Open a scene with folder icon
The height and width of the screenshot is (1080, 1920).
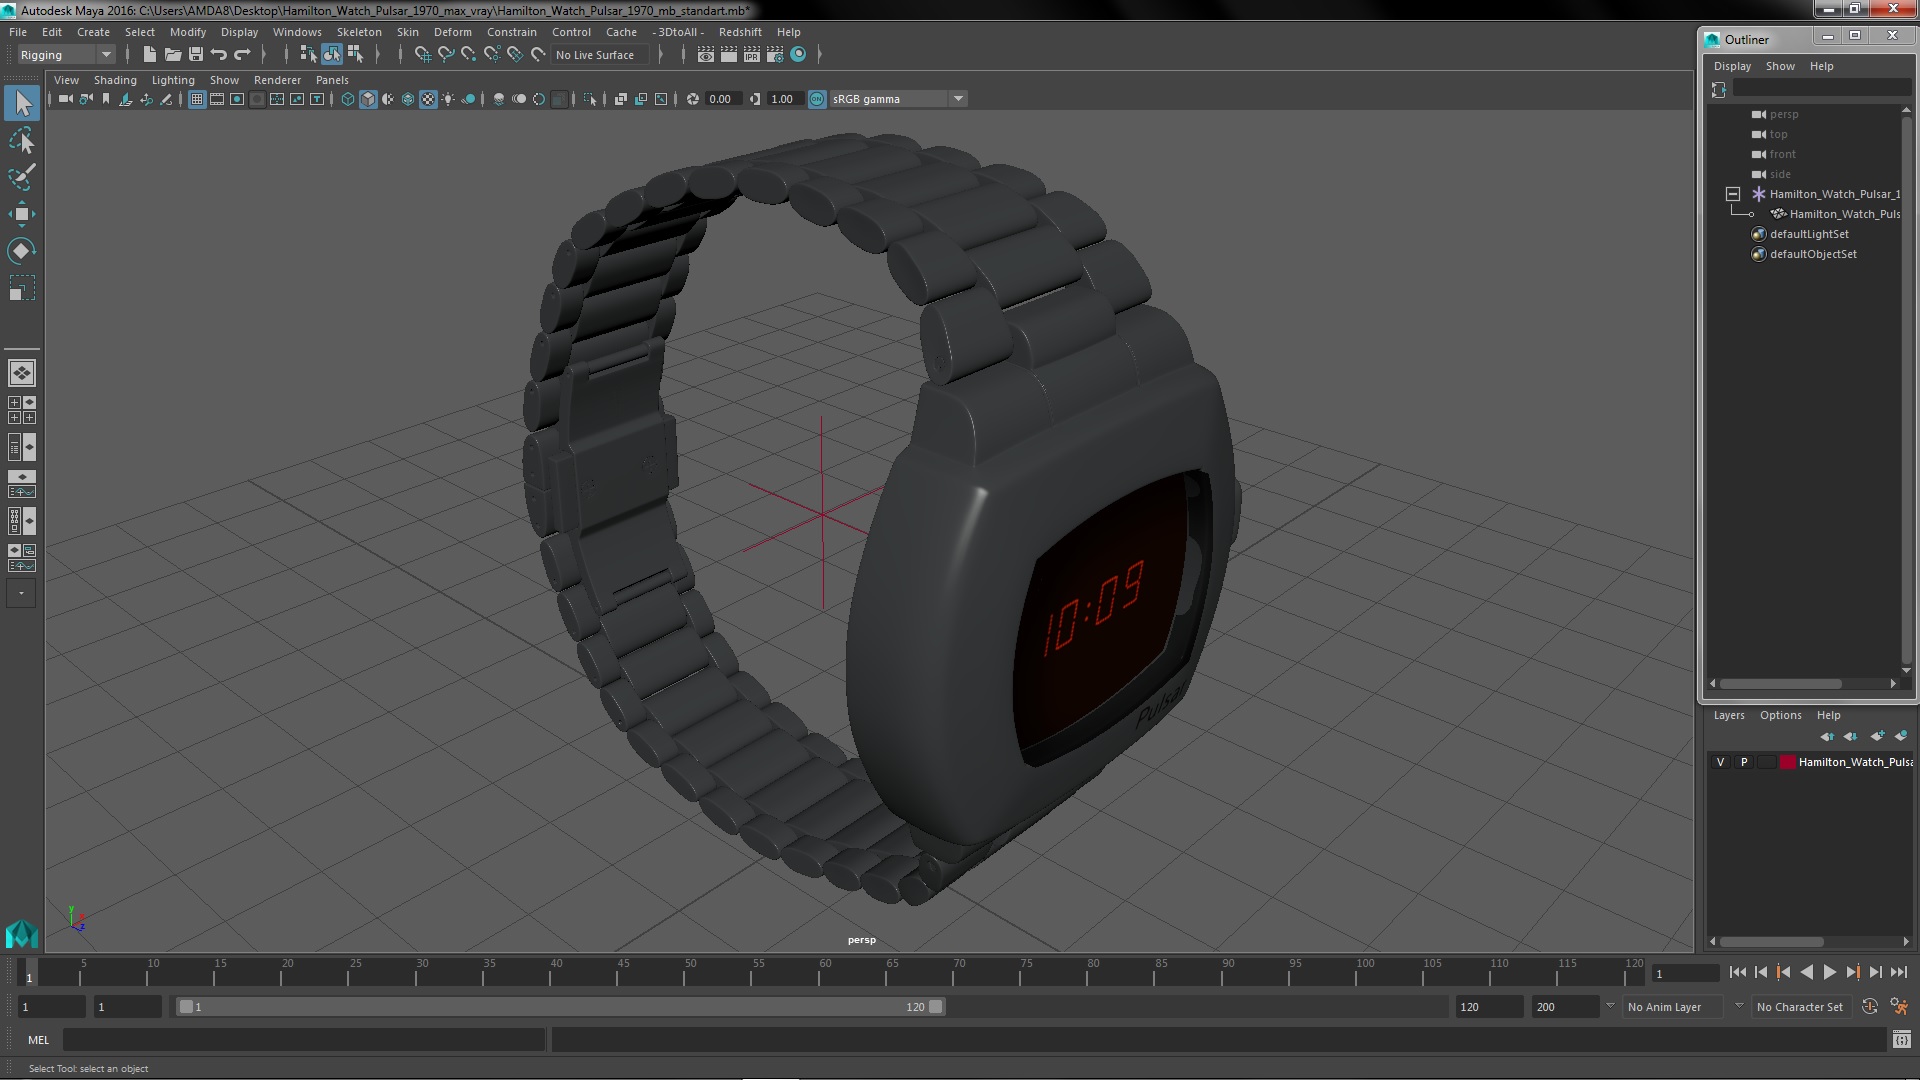click(x=173, y=55)
